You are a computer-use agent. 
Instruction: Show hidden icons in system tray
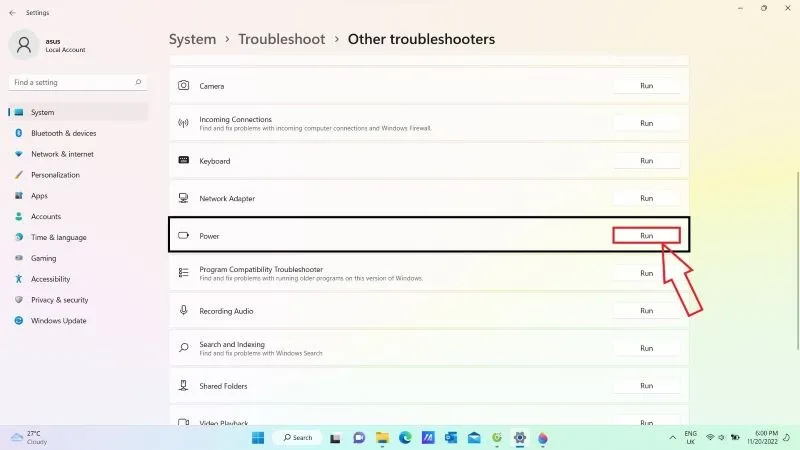667,438
